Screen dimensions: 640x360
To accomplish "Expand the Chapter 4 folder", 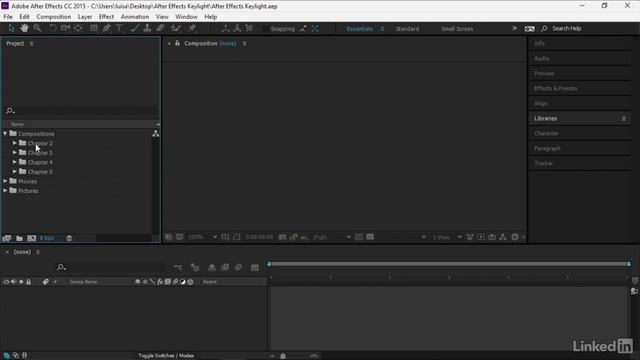I will [15, 162].
